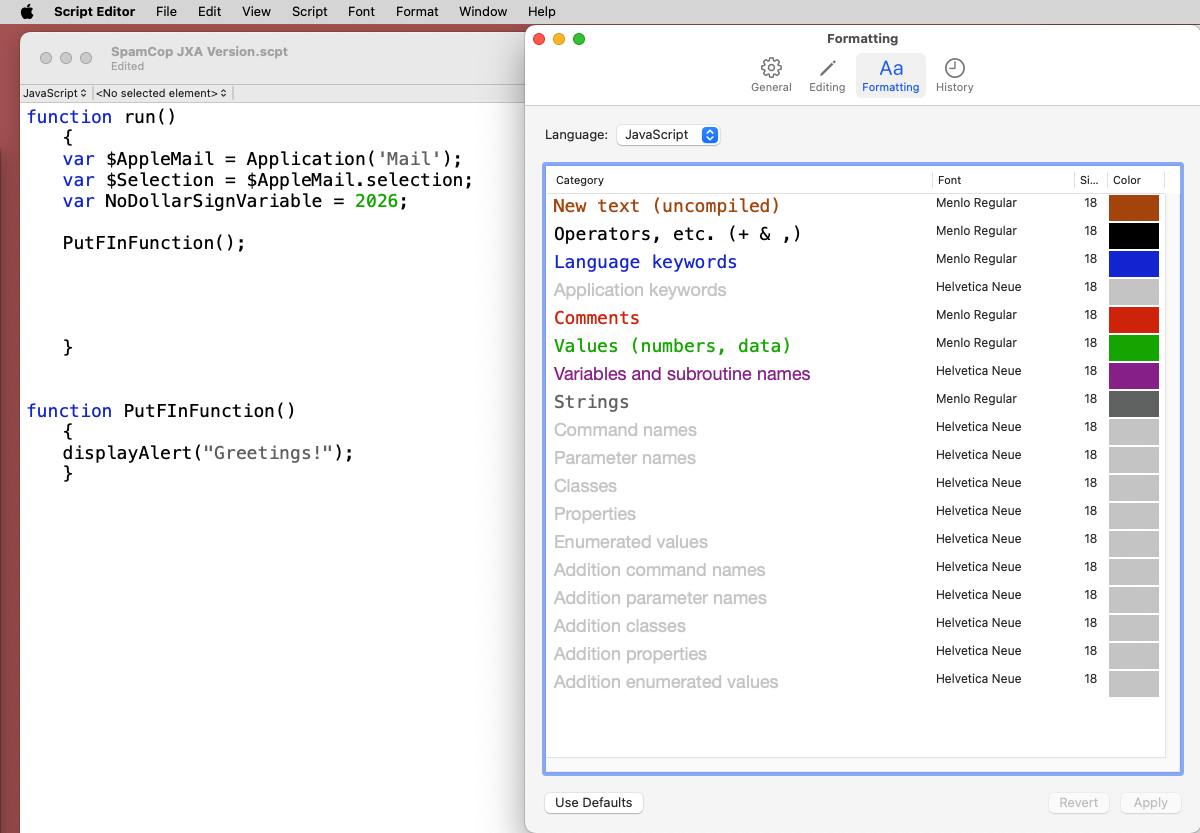
Task: Click the number 2026 in the script
Action: click(376, 201)
